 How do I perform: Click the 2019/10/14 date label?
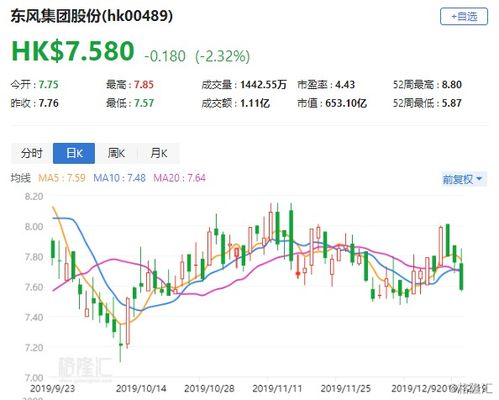141,389
